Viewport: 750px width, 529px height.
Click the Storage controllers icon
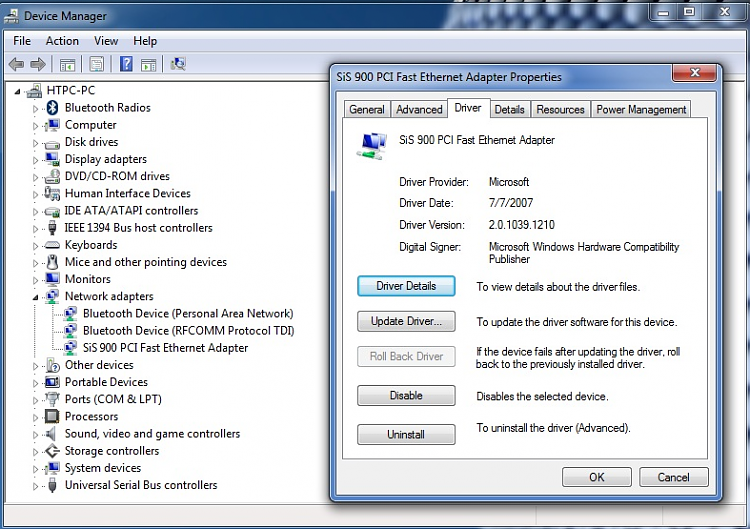[x=52, y=451]
